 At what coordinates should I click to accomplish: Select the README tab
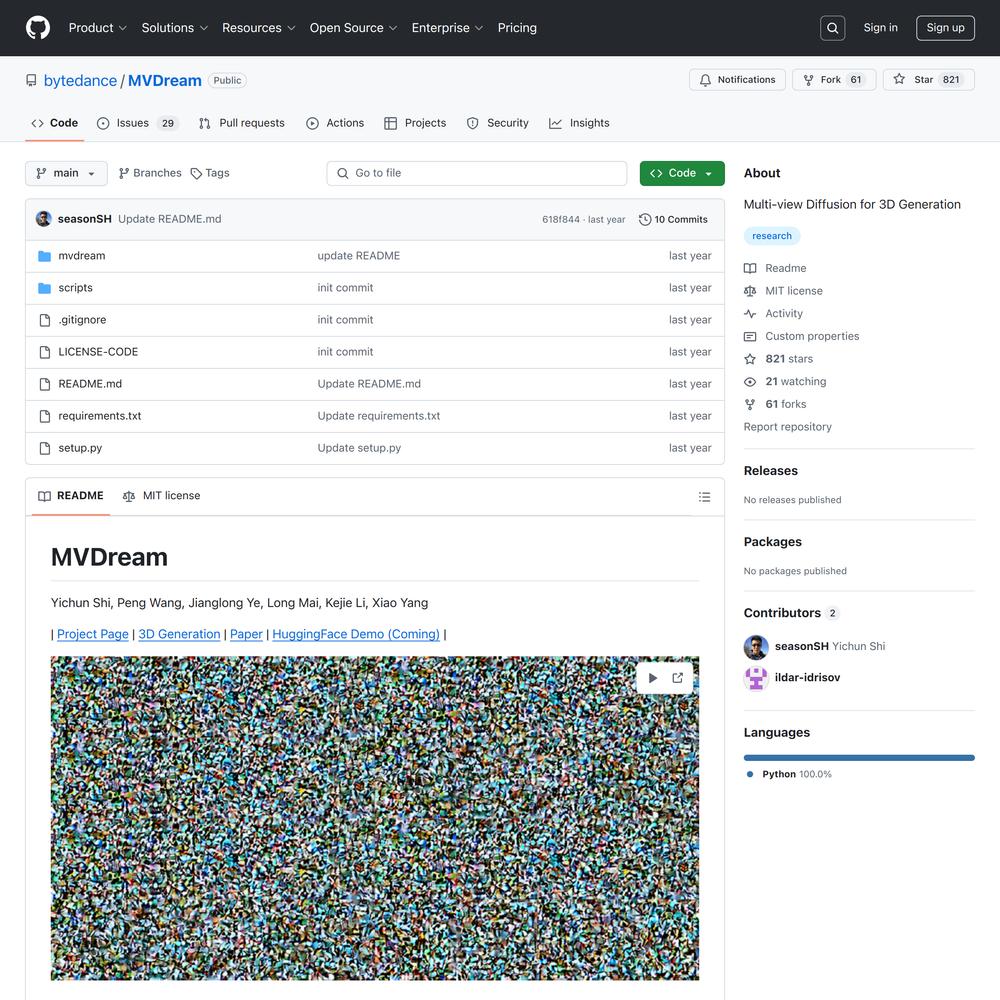tap(71, 496)
